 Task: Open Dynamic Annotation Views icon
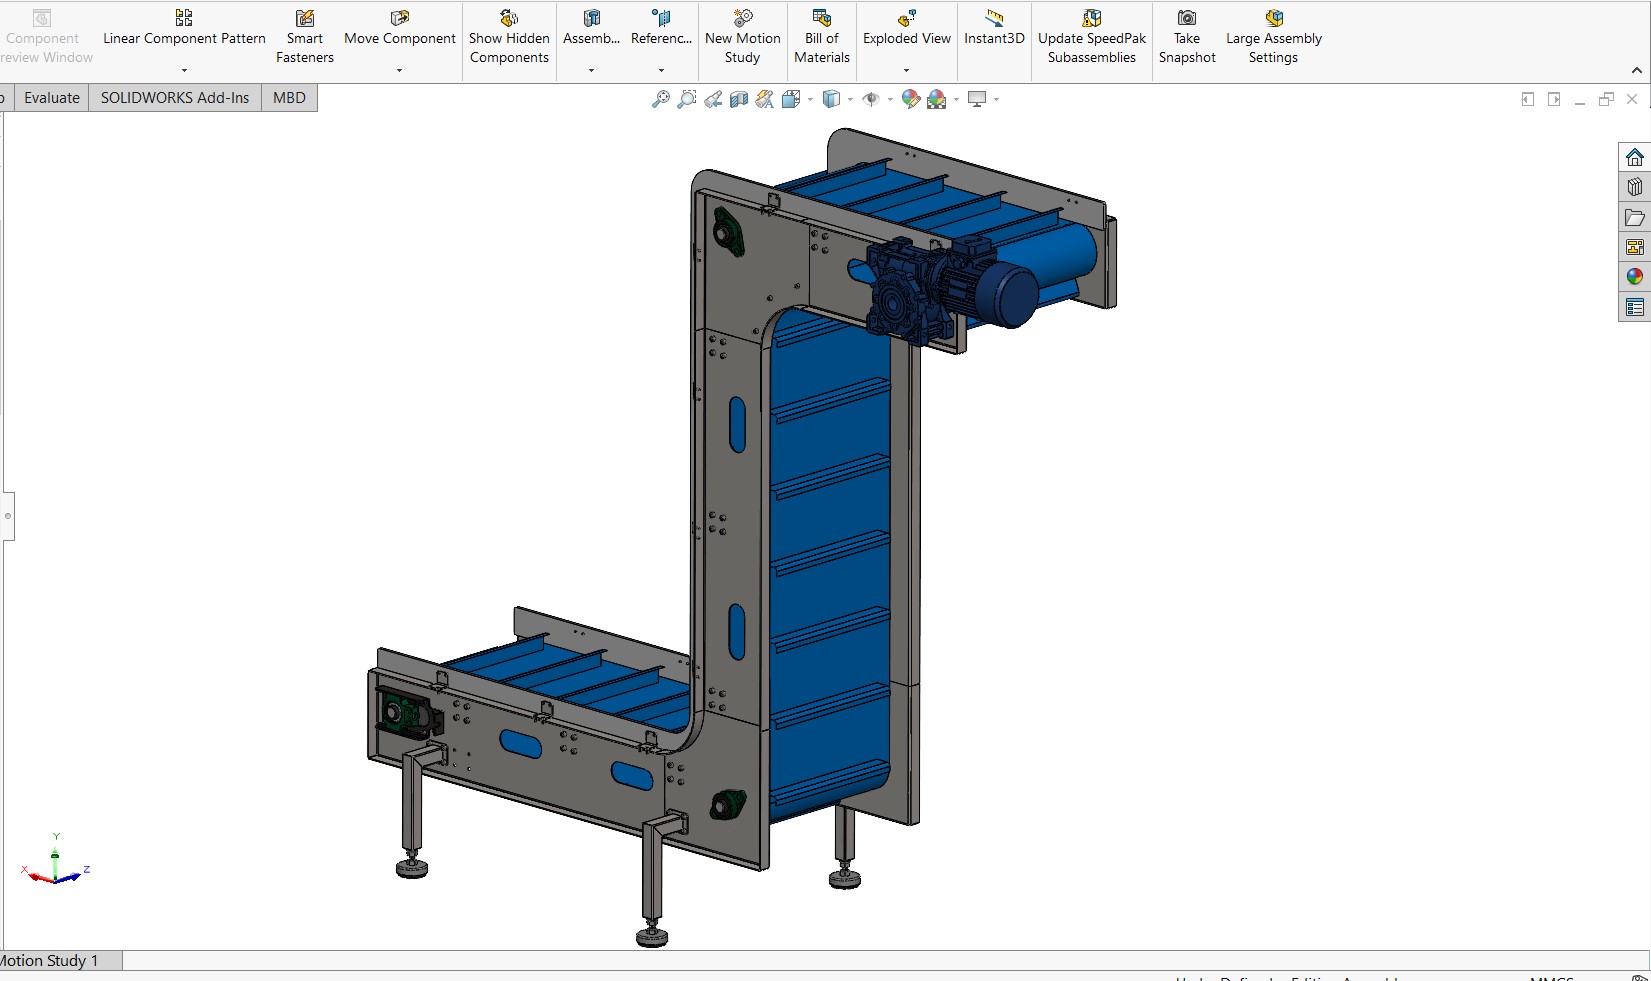click(765, 99)
